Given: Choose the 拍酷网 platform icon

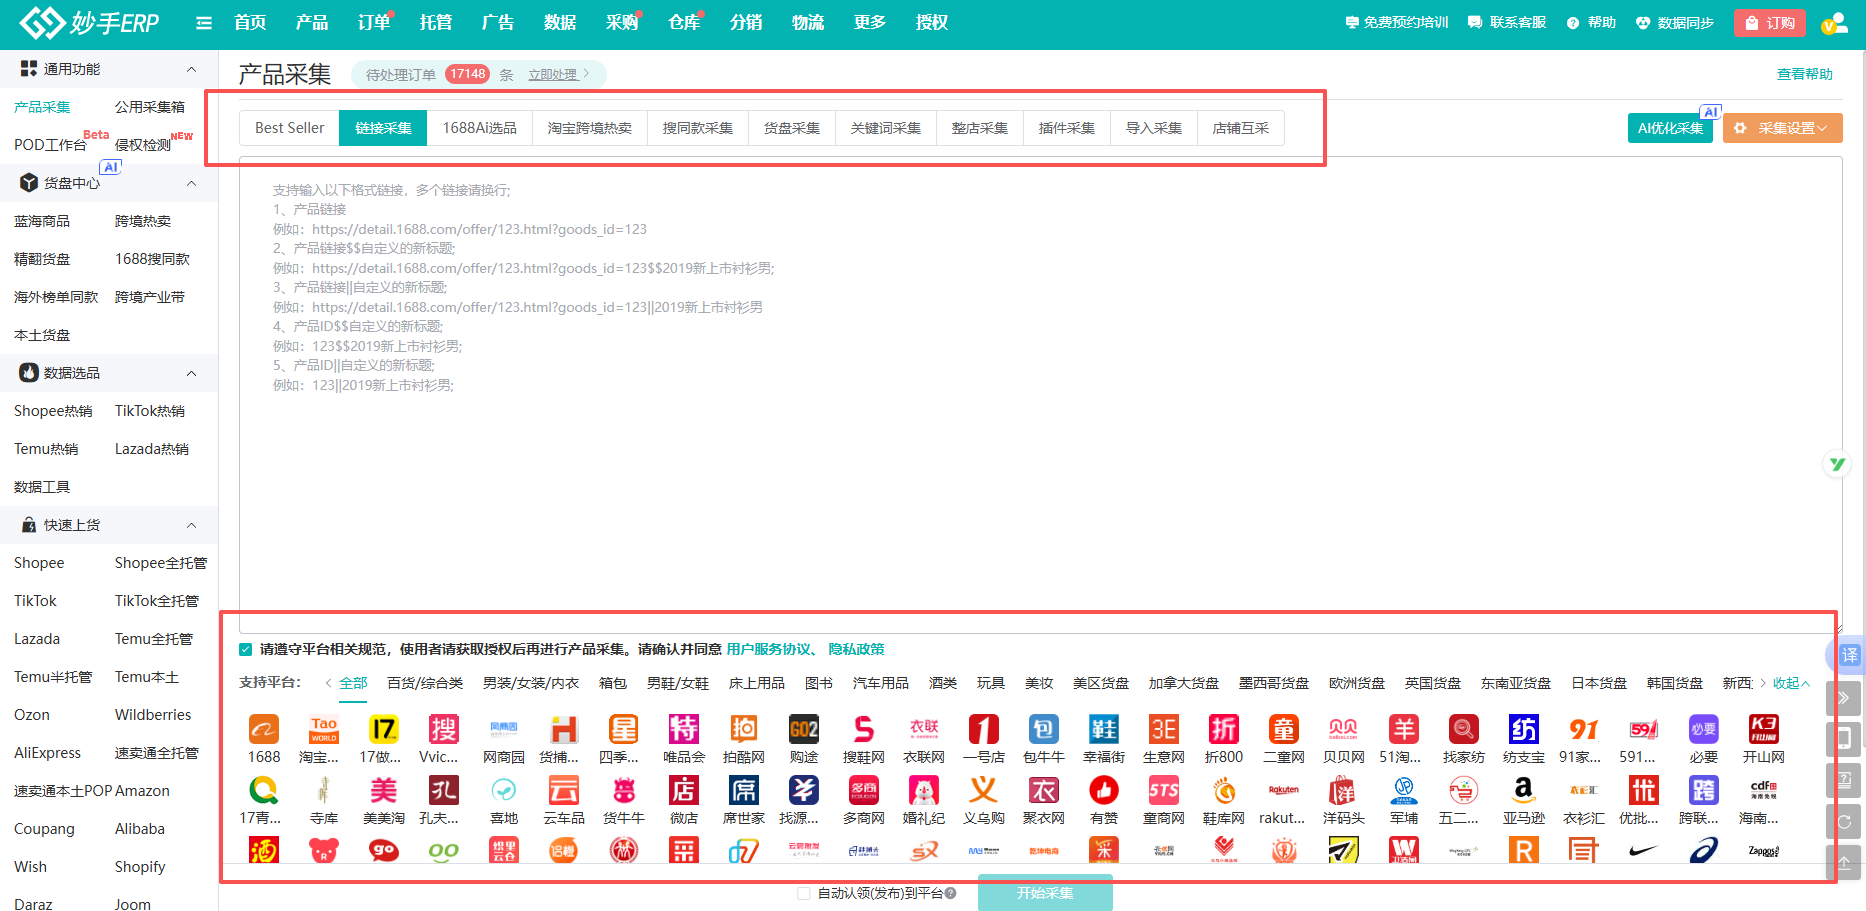Looking at the screenshot, I should coord(744,729).
